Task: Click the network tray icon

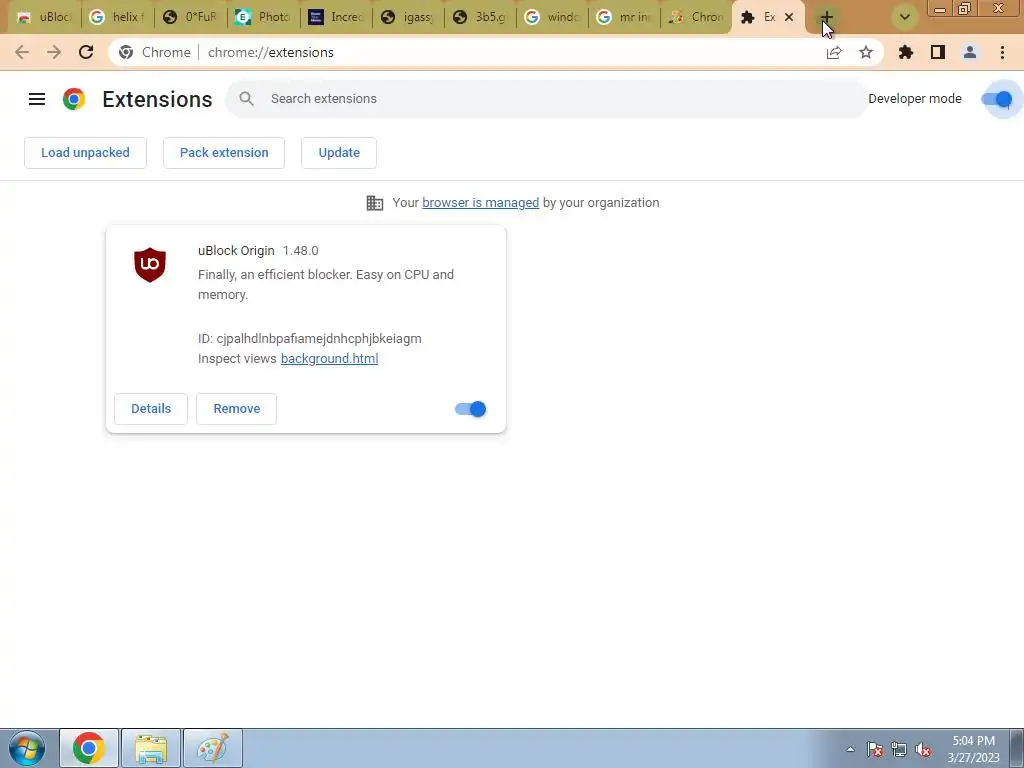Action: (x=899, y=750)
